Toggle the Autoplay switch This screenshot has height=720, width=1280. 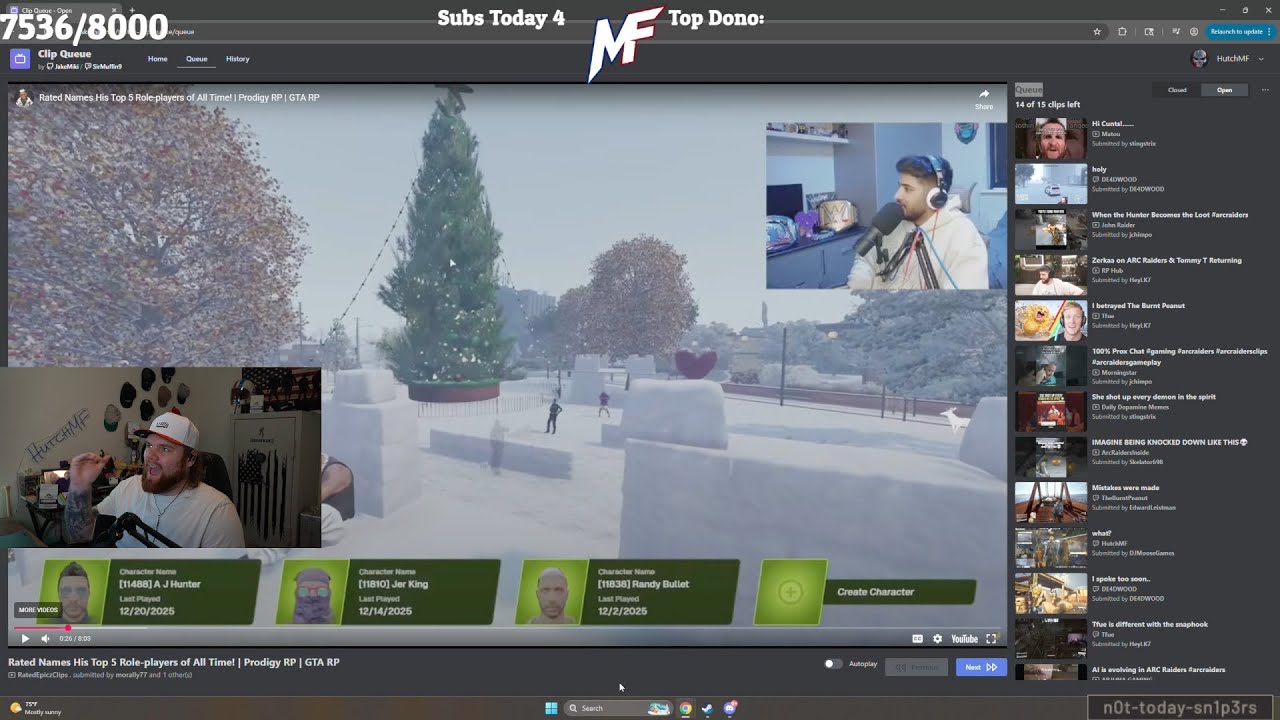coord(832,664)
